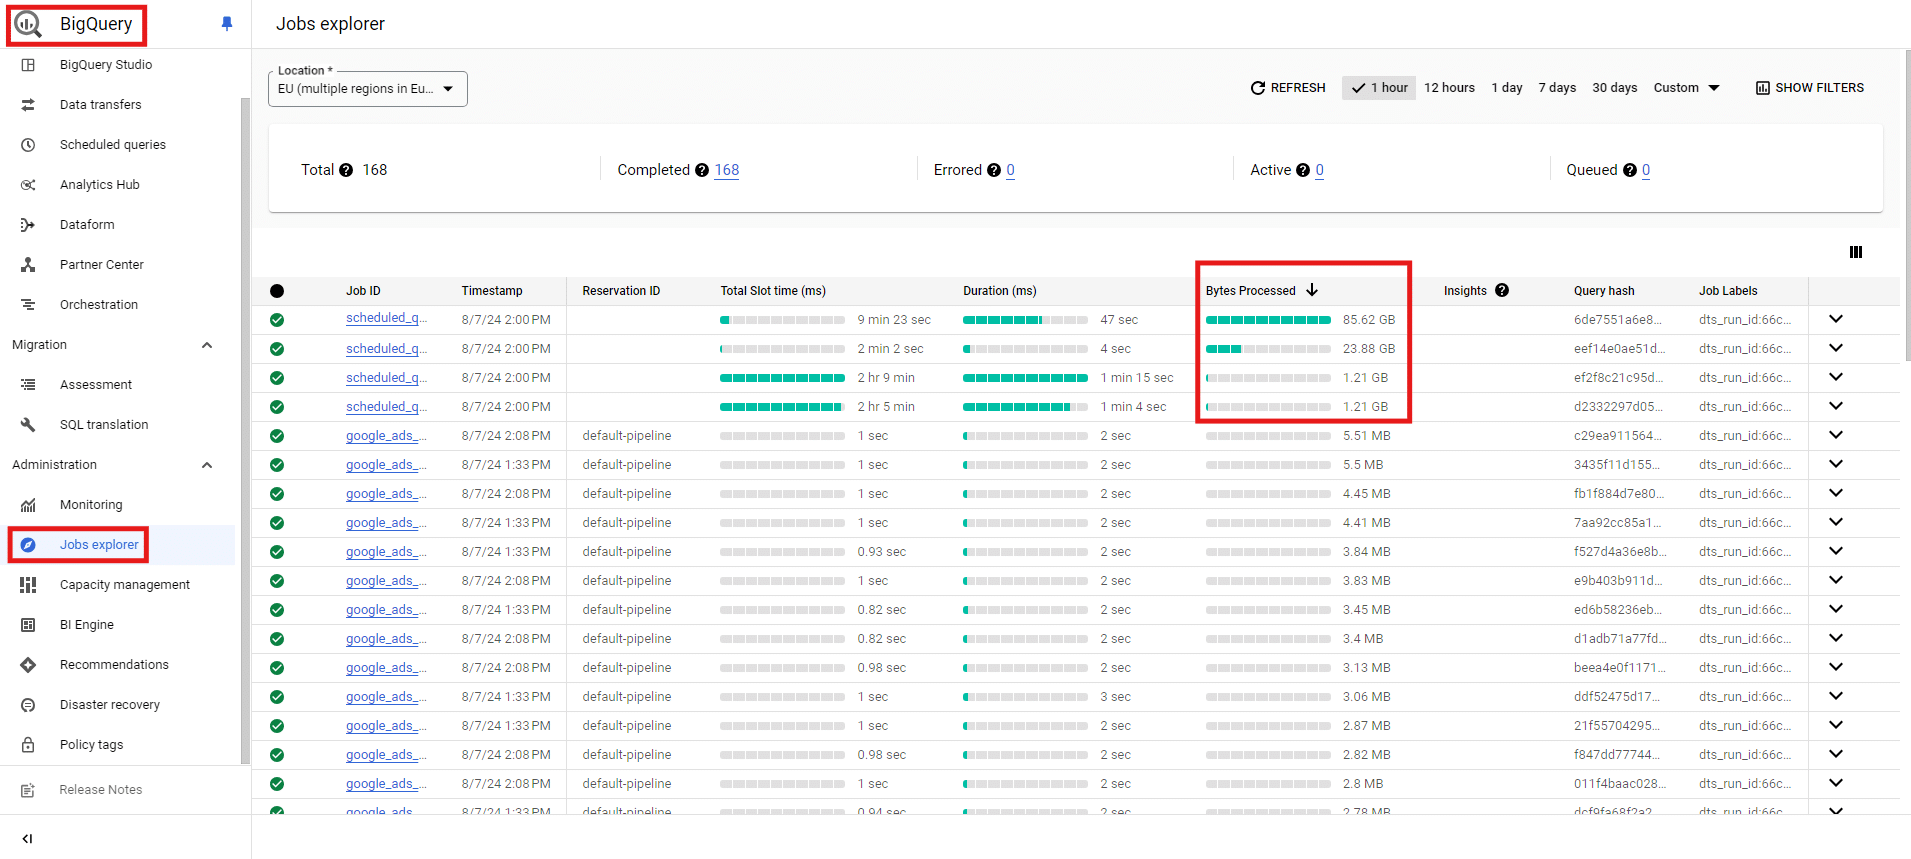Viewport: 1911px width, 859px height.
Task: Collapse the Administration section
Action: click(x=207, y=465)
